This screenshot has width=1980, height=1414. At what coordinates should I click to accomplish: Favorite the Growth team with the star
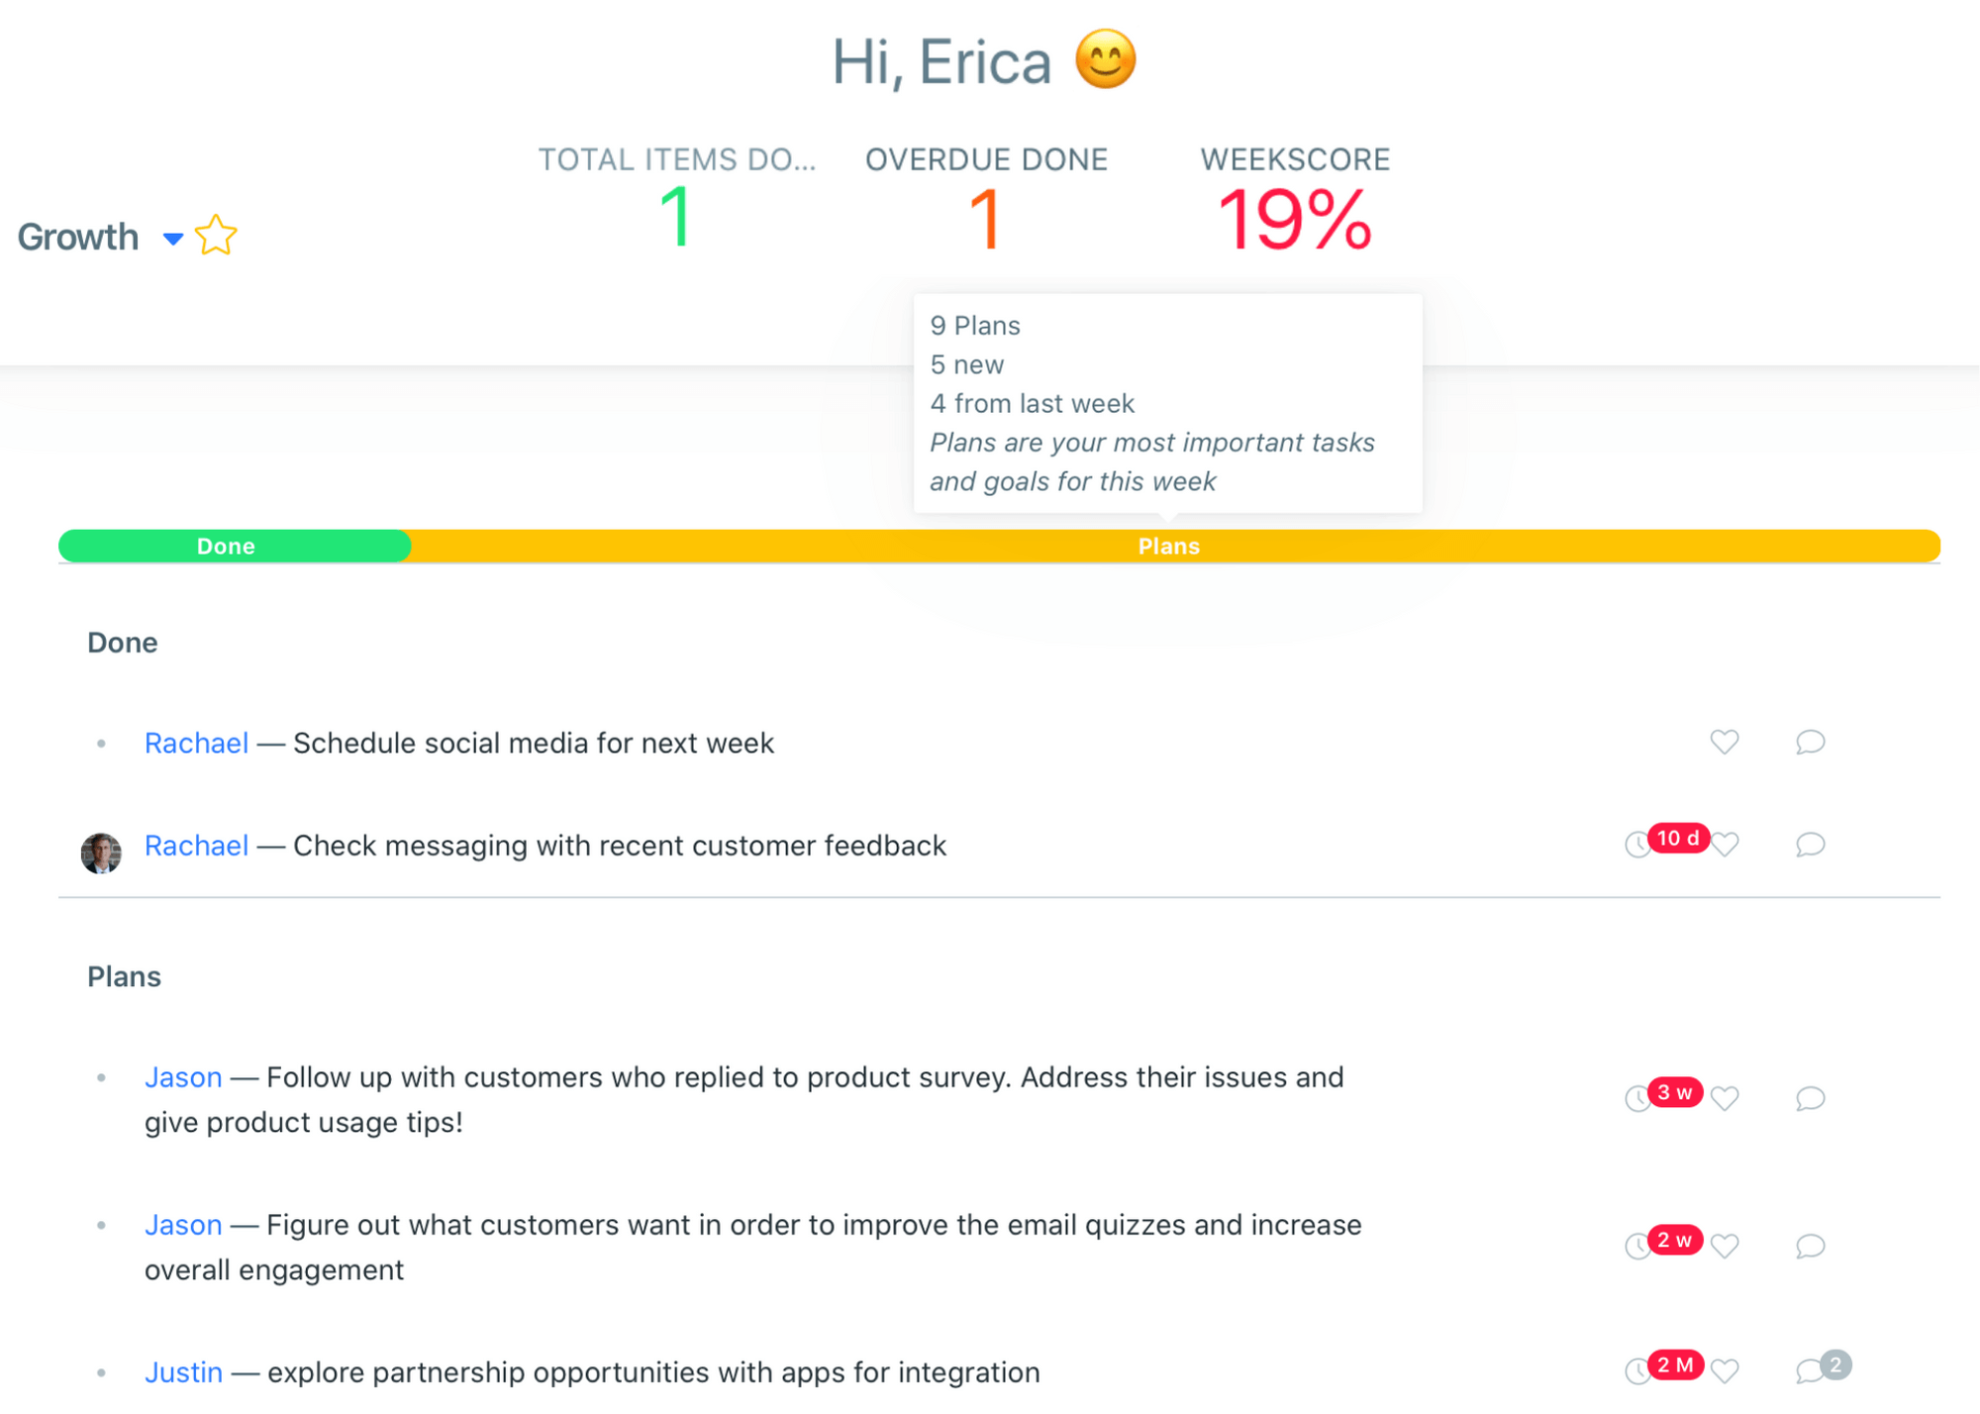[x=217, y=236]
